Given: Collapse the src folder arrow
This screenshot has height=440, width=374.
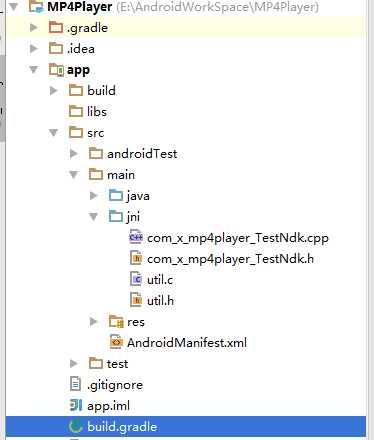Looking at the screenshot, I should pyautogui.click(x=53, y=133).
